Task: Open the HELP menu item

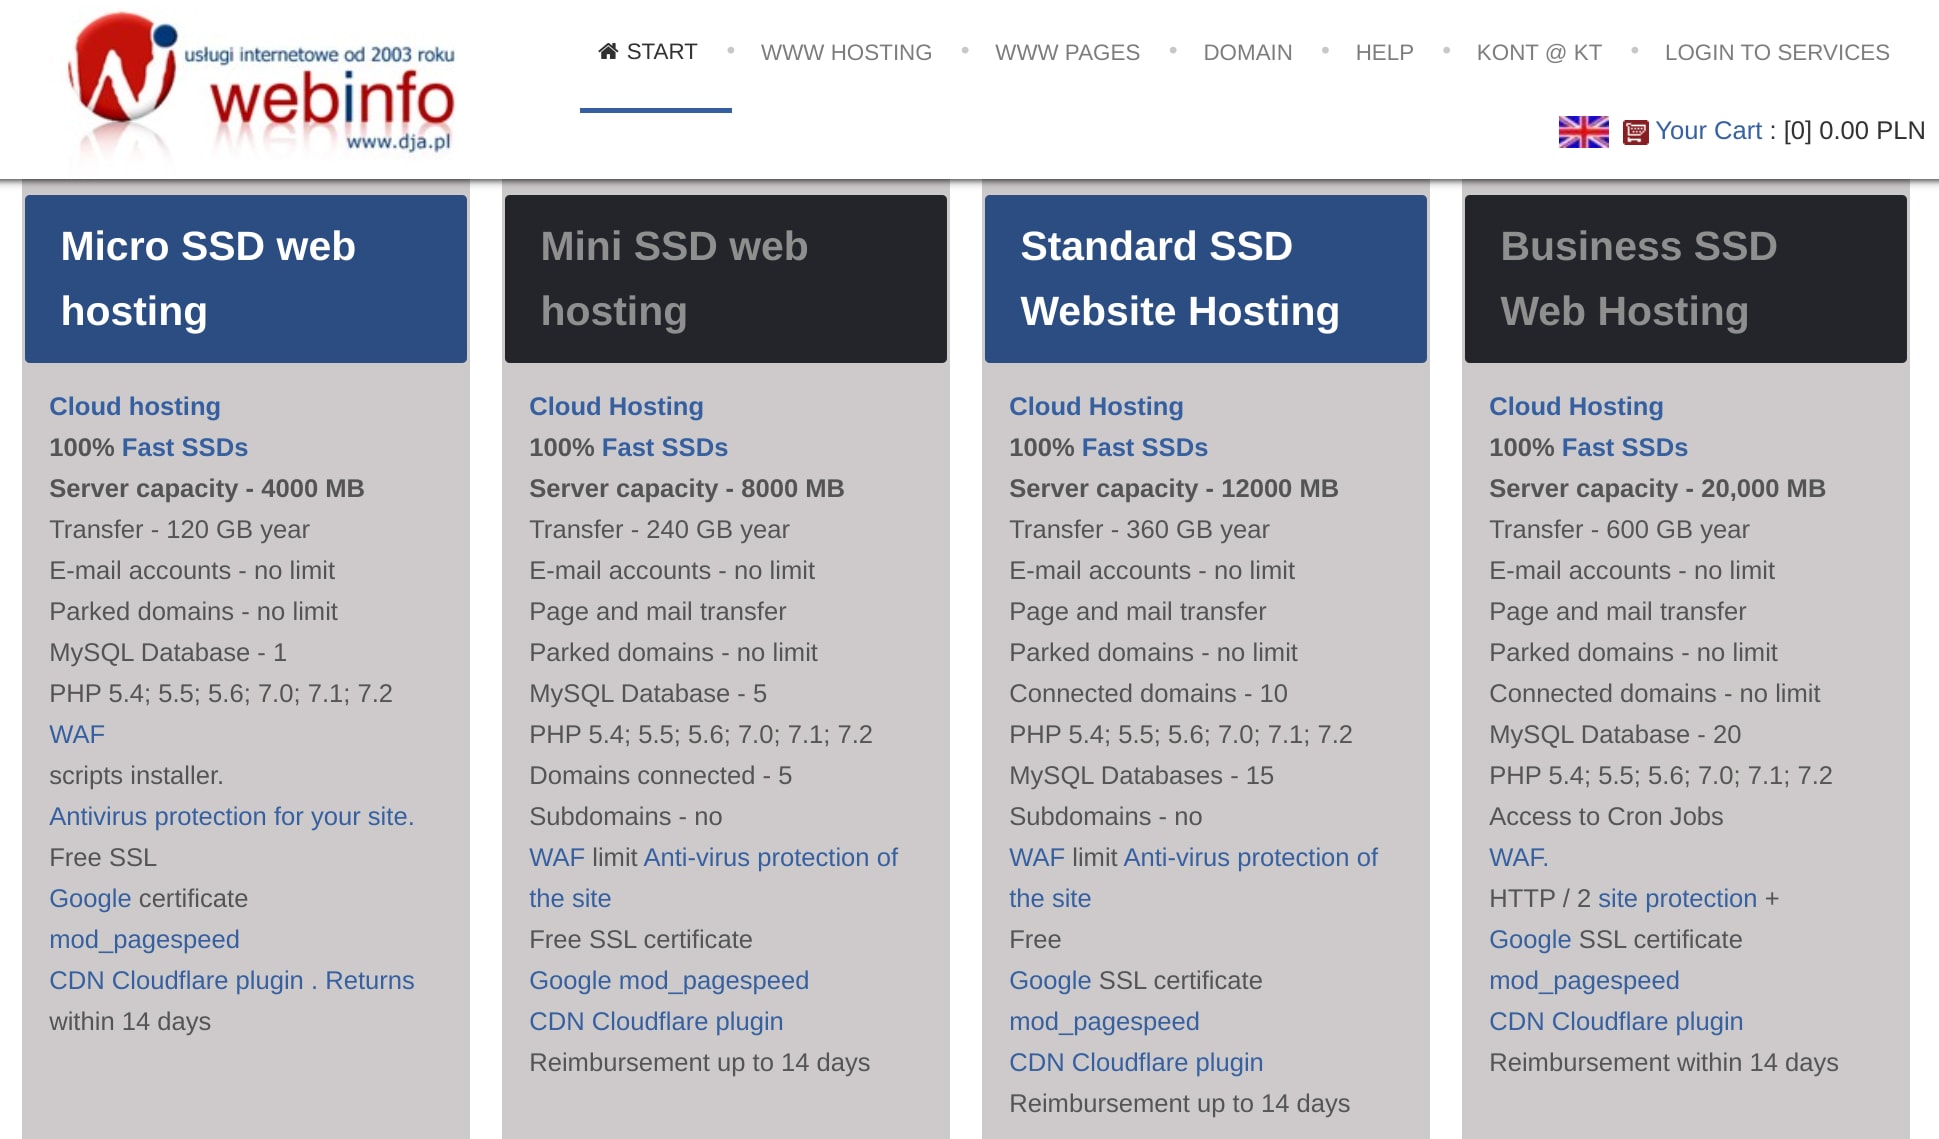Action: click(1384, 52)
